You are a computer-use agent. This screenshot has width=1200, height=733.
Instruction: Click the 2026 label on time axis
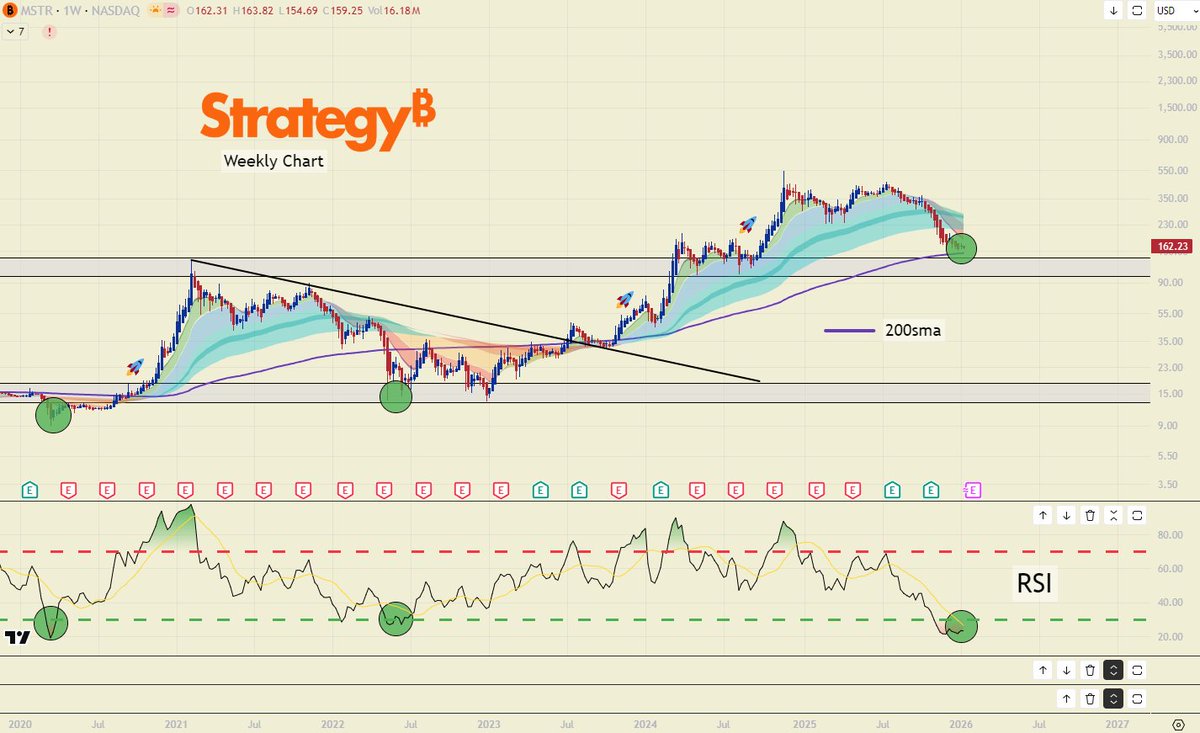coord(961,722)
